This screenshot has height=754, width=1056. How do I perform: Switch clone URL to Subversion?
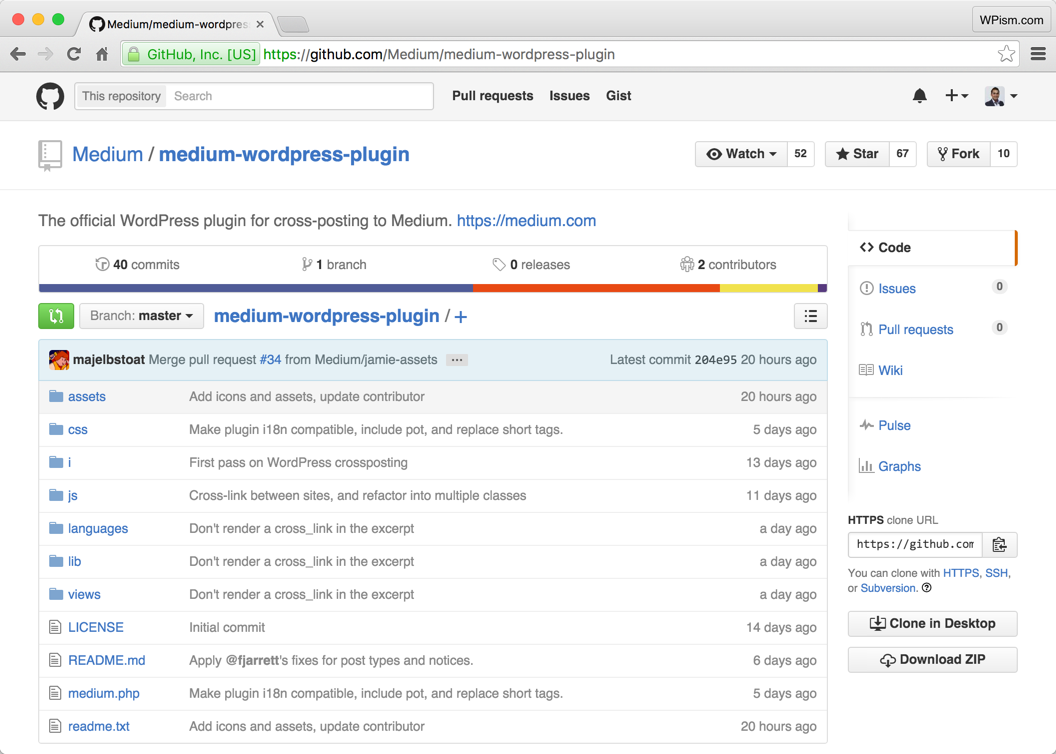tap(888, 588)
